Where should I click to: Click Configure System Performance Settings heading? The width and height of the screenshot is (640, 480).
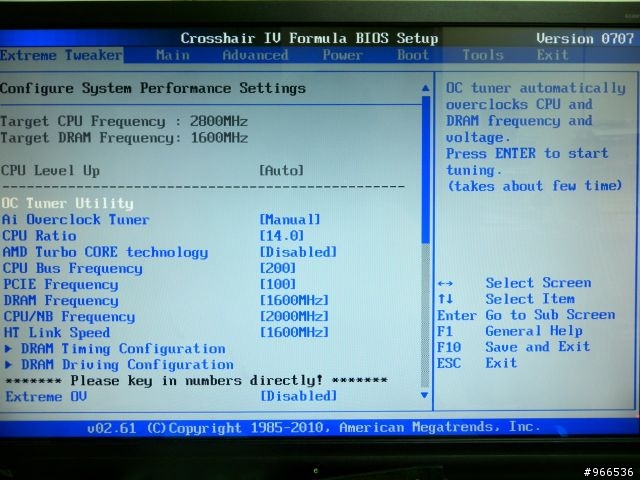coord(153,89)
